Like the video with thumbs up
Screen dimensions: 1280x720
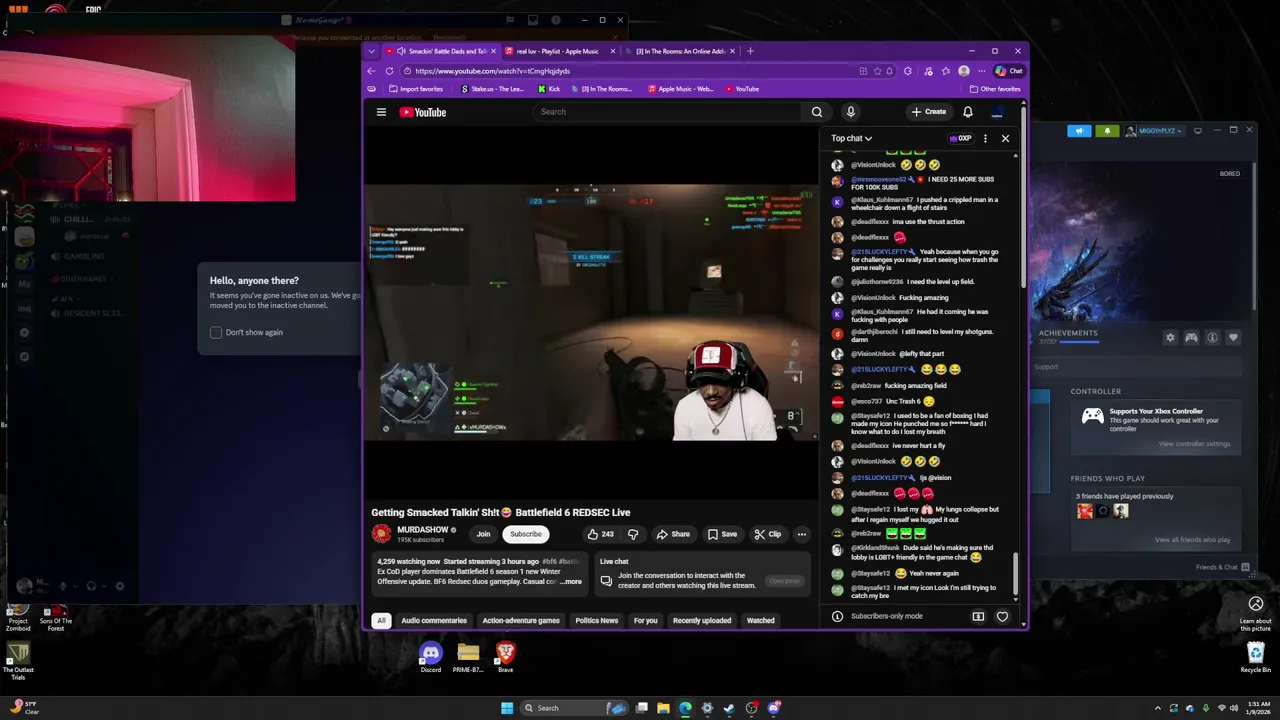click(x=600, y=534)
